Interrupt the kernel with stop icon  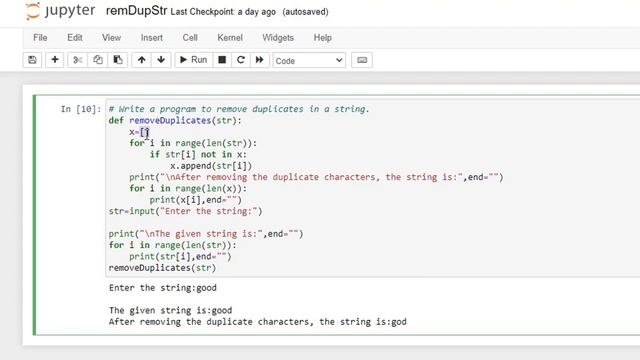pyautogui.click(x=222, y=60)
